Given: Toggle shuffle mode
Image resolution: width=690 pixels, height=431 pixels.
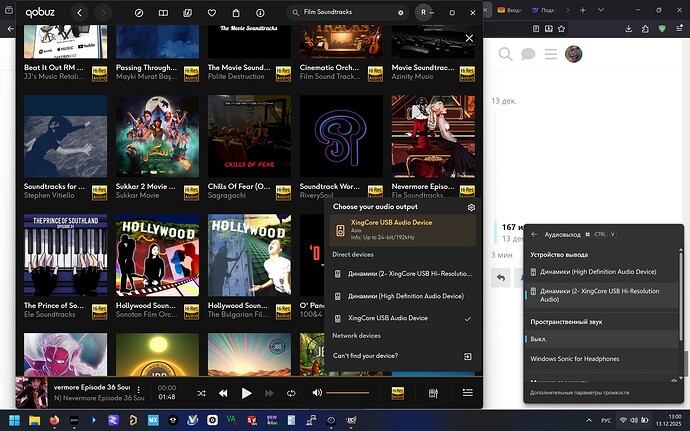Looking at the screenshot, I should (201, 393).
